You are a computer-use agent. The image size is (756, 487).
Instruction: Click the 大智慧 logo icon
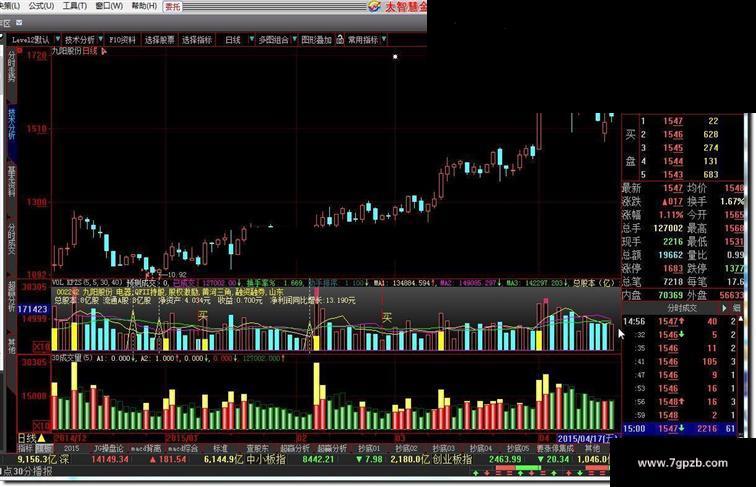[x=374, y=6]
